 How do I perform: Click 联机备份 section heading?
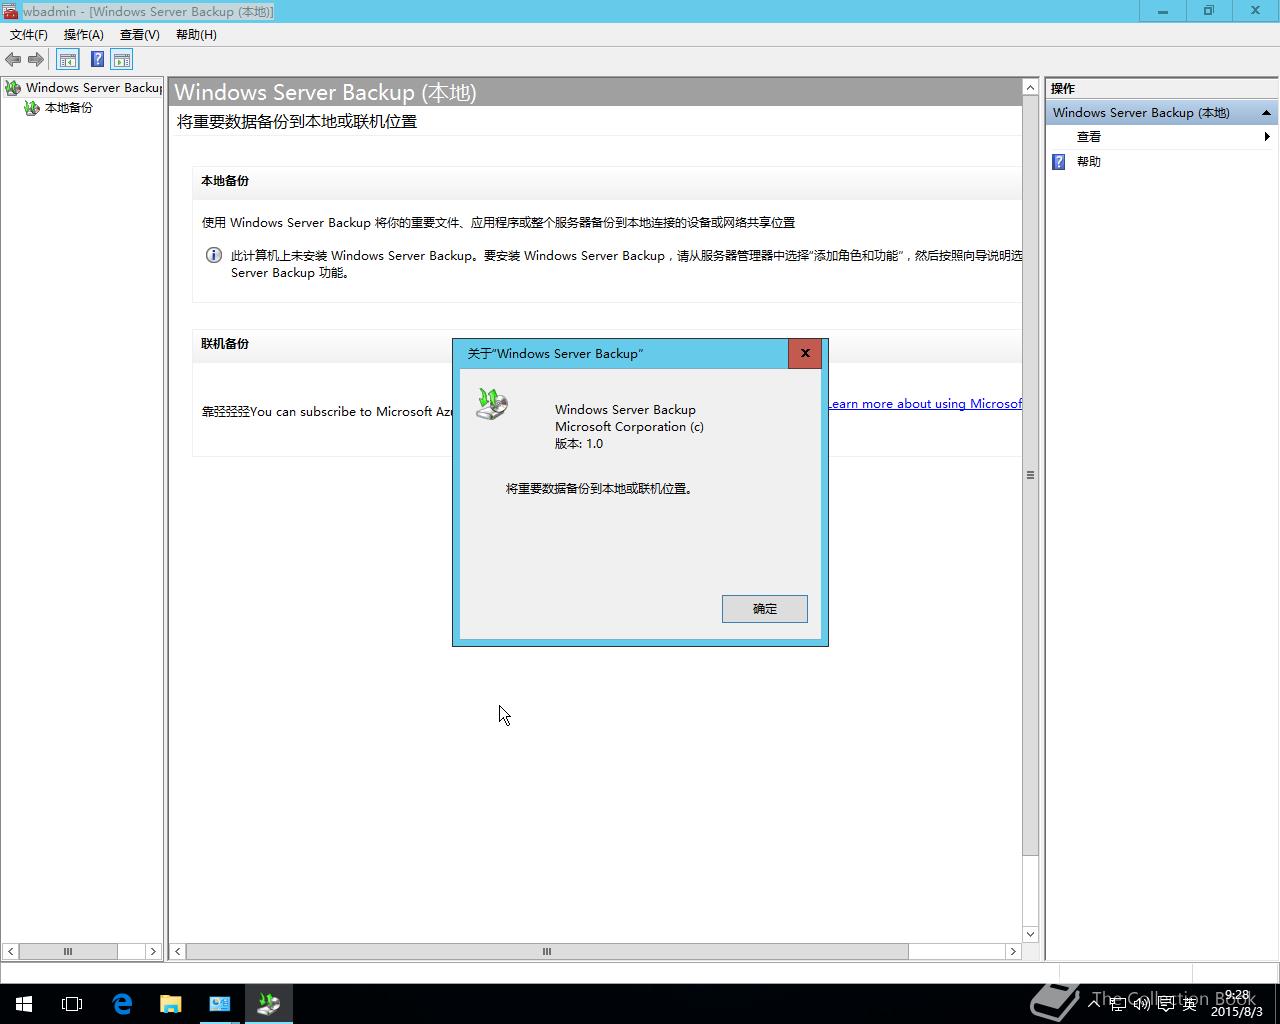point(225,344)
